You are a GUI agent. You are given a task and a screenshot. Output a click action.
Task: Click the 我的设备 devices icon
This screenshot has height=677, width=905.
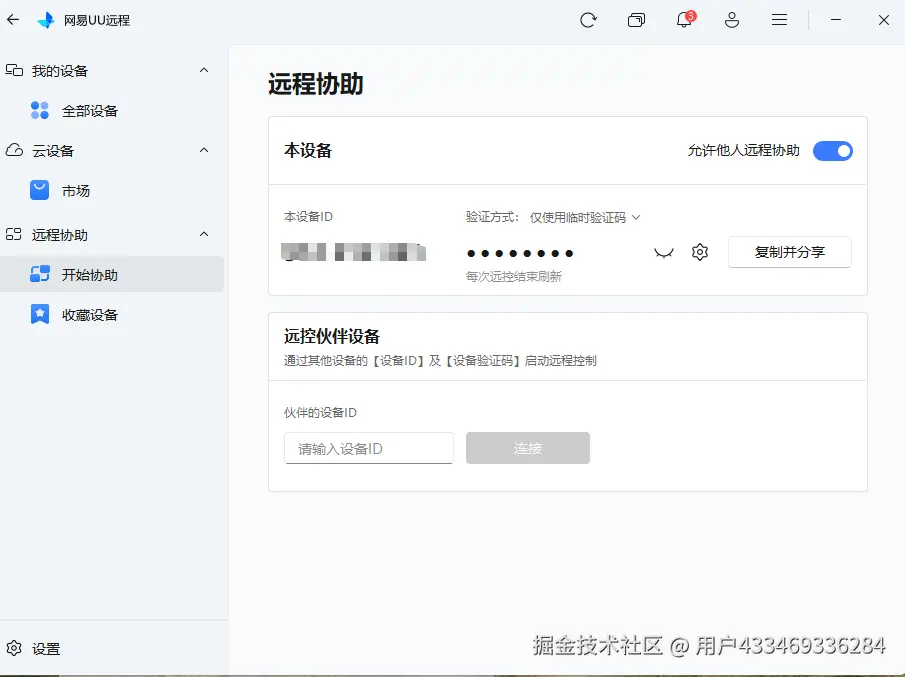tap(14, 70)
